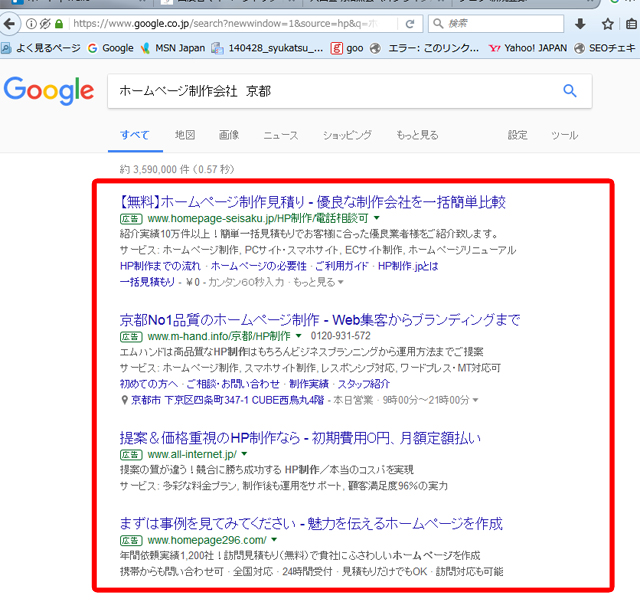Viewport: 640px width, 602px height.
Task: Expand the arrow beside www.homepage-seisaku.jp URL
Action: [377, 218]
